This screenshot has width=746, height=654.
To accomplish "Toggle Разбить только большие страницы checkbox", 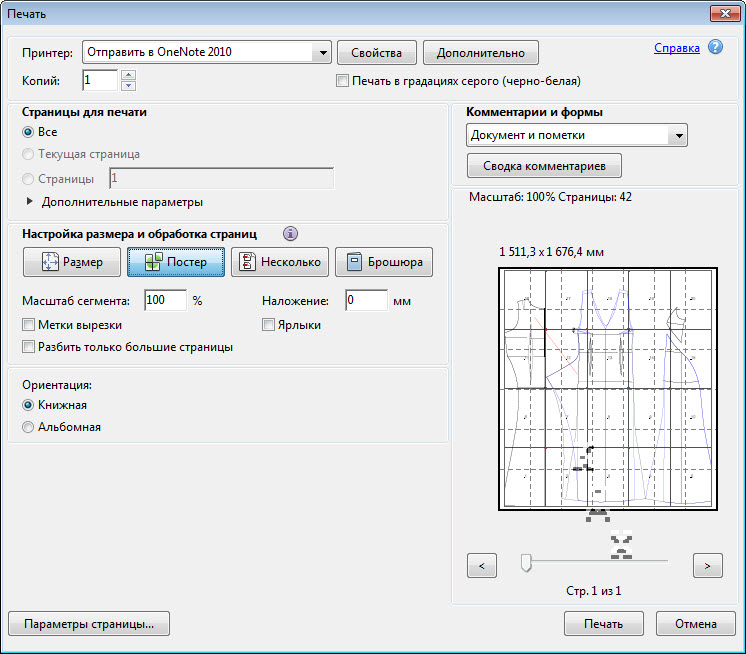I will (x=29, y=347).
